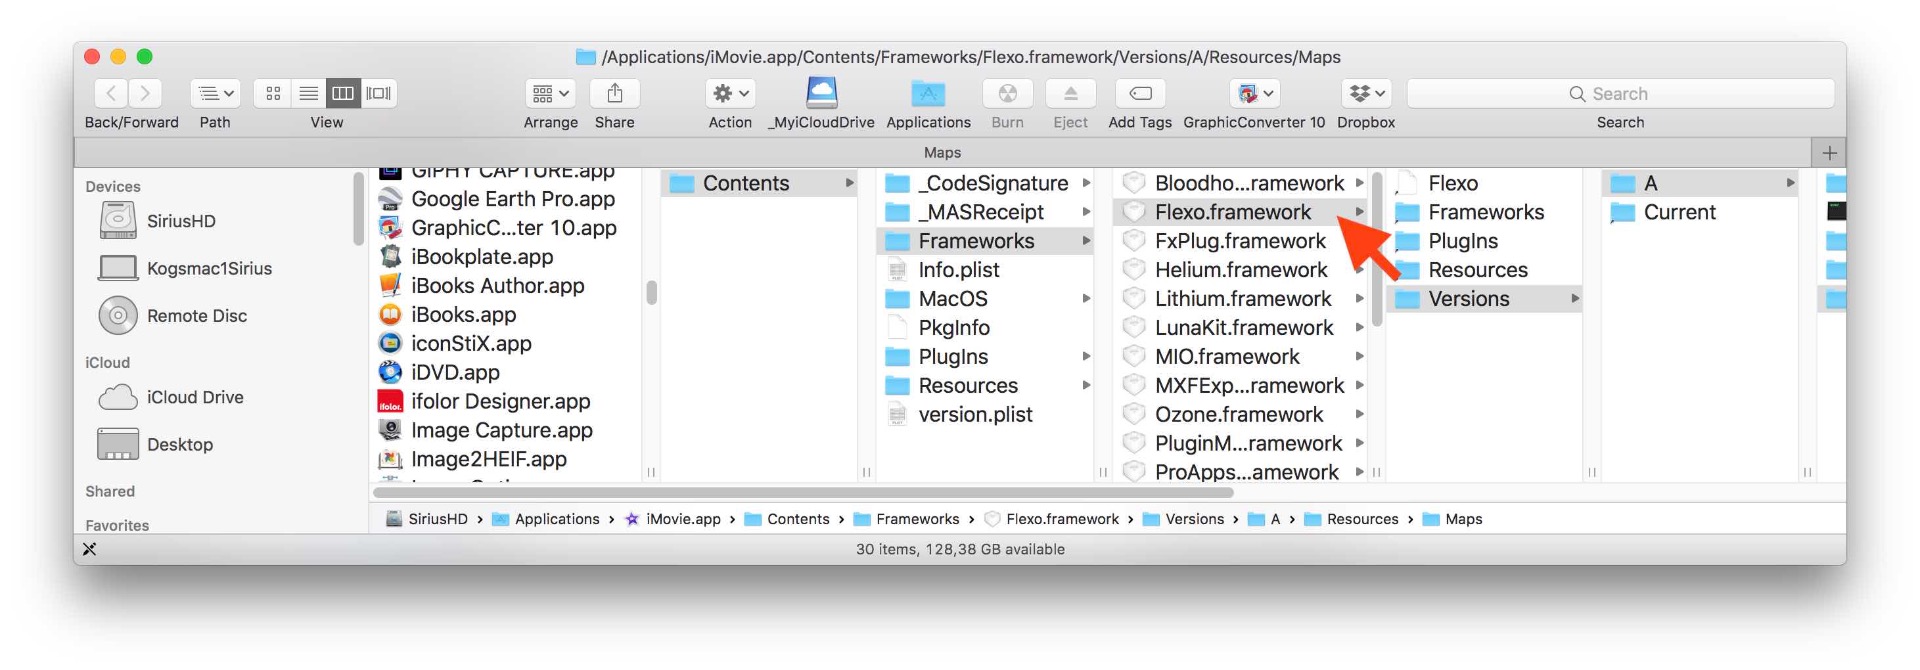Go forward with the Forward arrow button
Screen dimensions: 1920x670
coord(145,93)
